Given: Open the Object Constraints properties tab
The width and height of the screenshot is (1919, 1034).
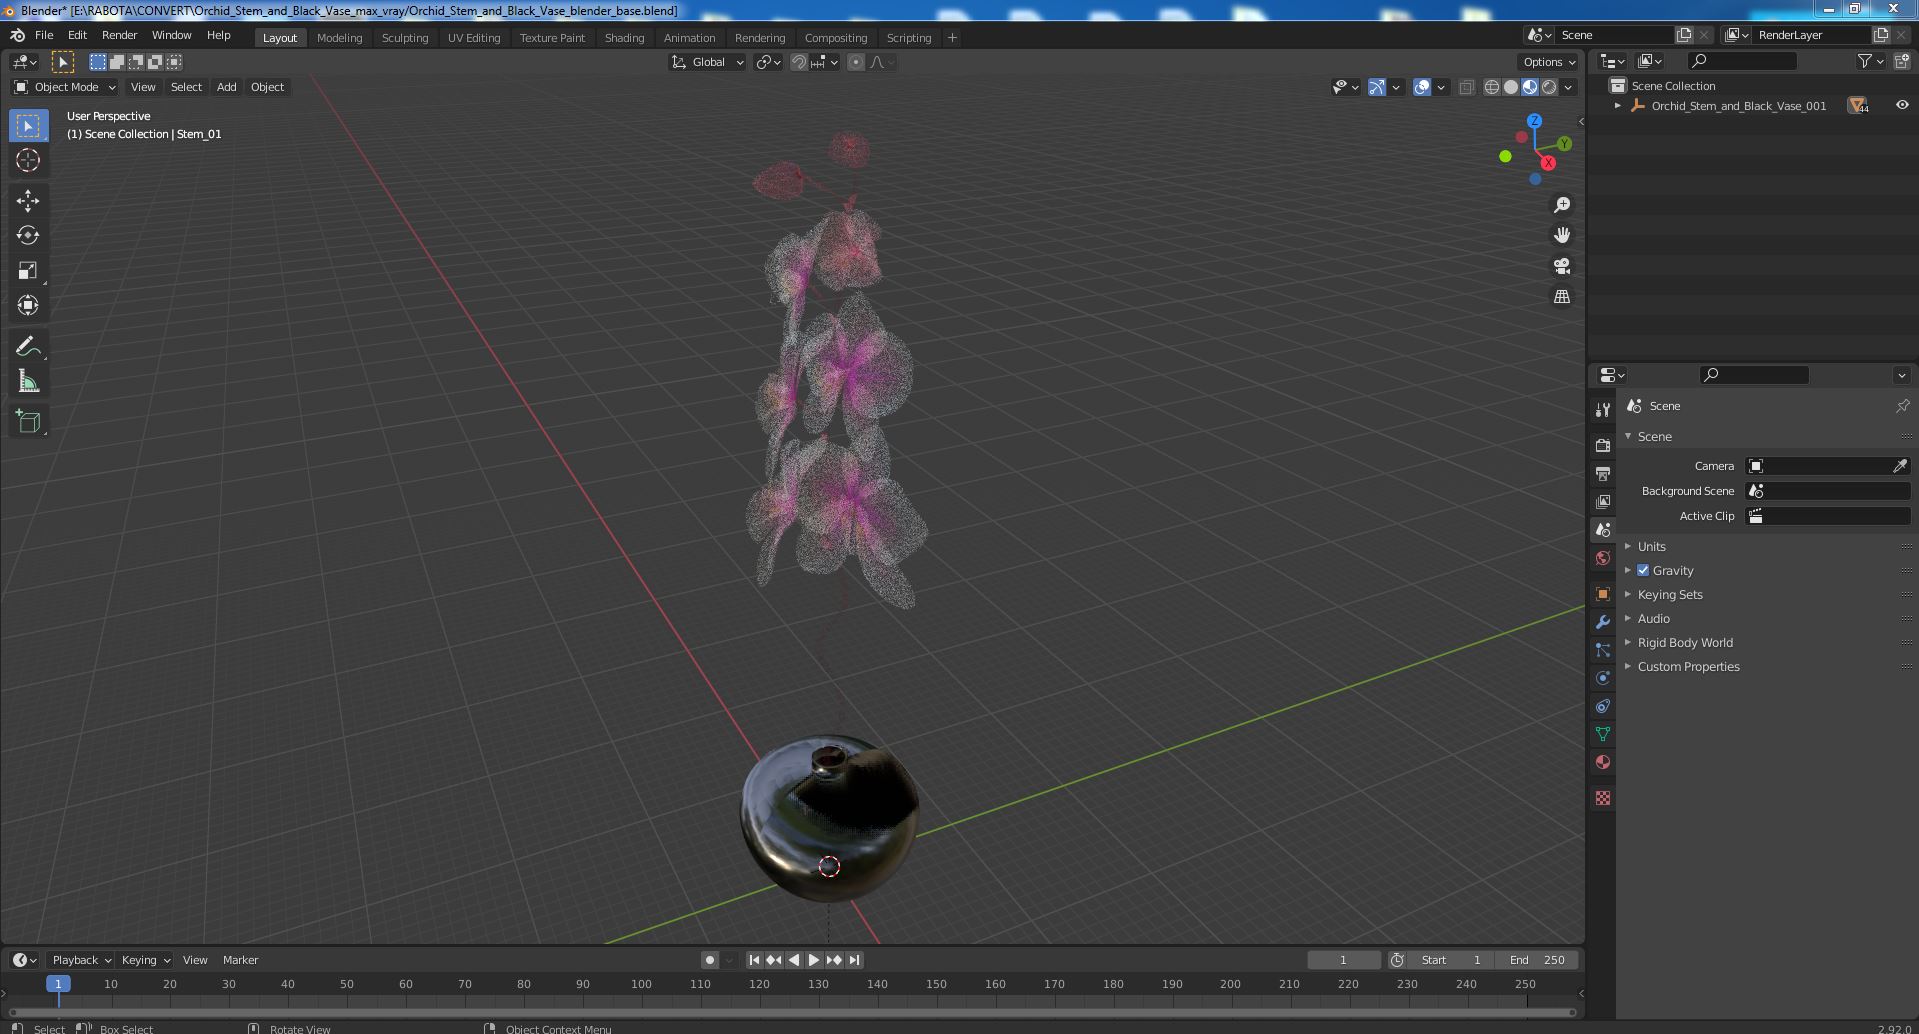Looking at the screenshot, I should 1603,706.
